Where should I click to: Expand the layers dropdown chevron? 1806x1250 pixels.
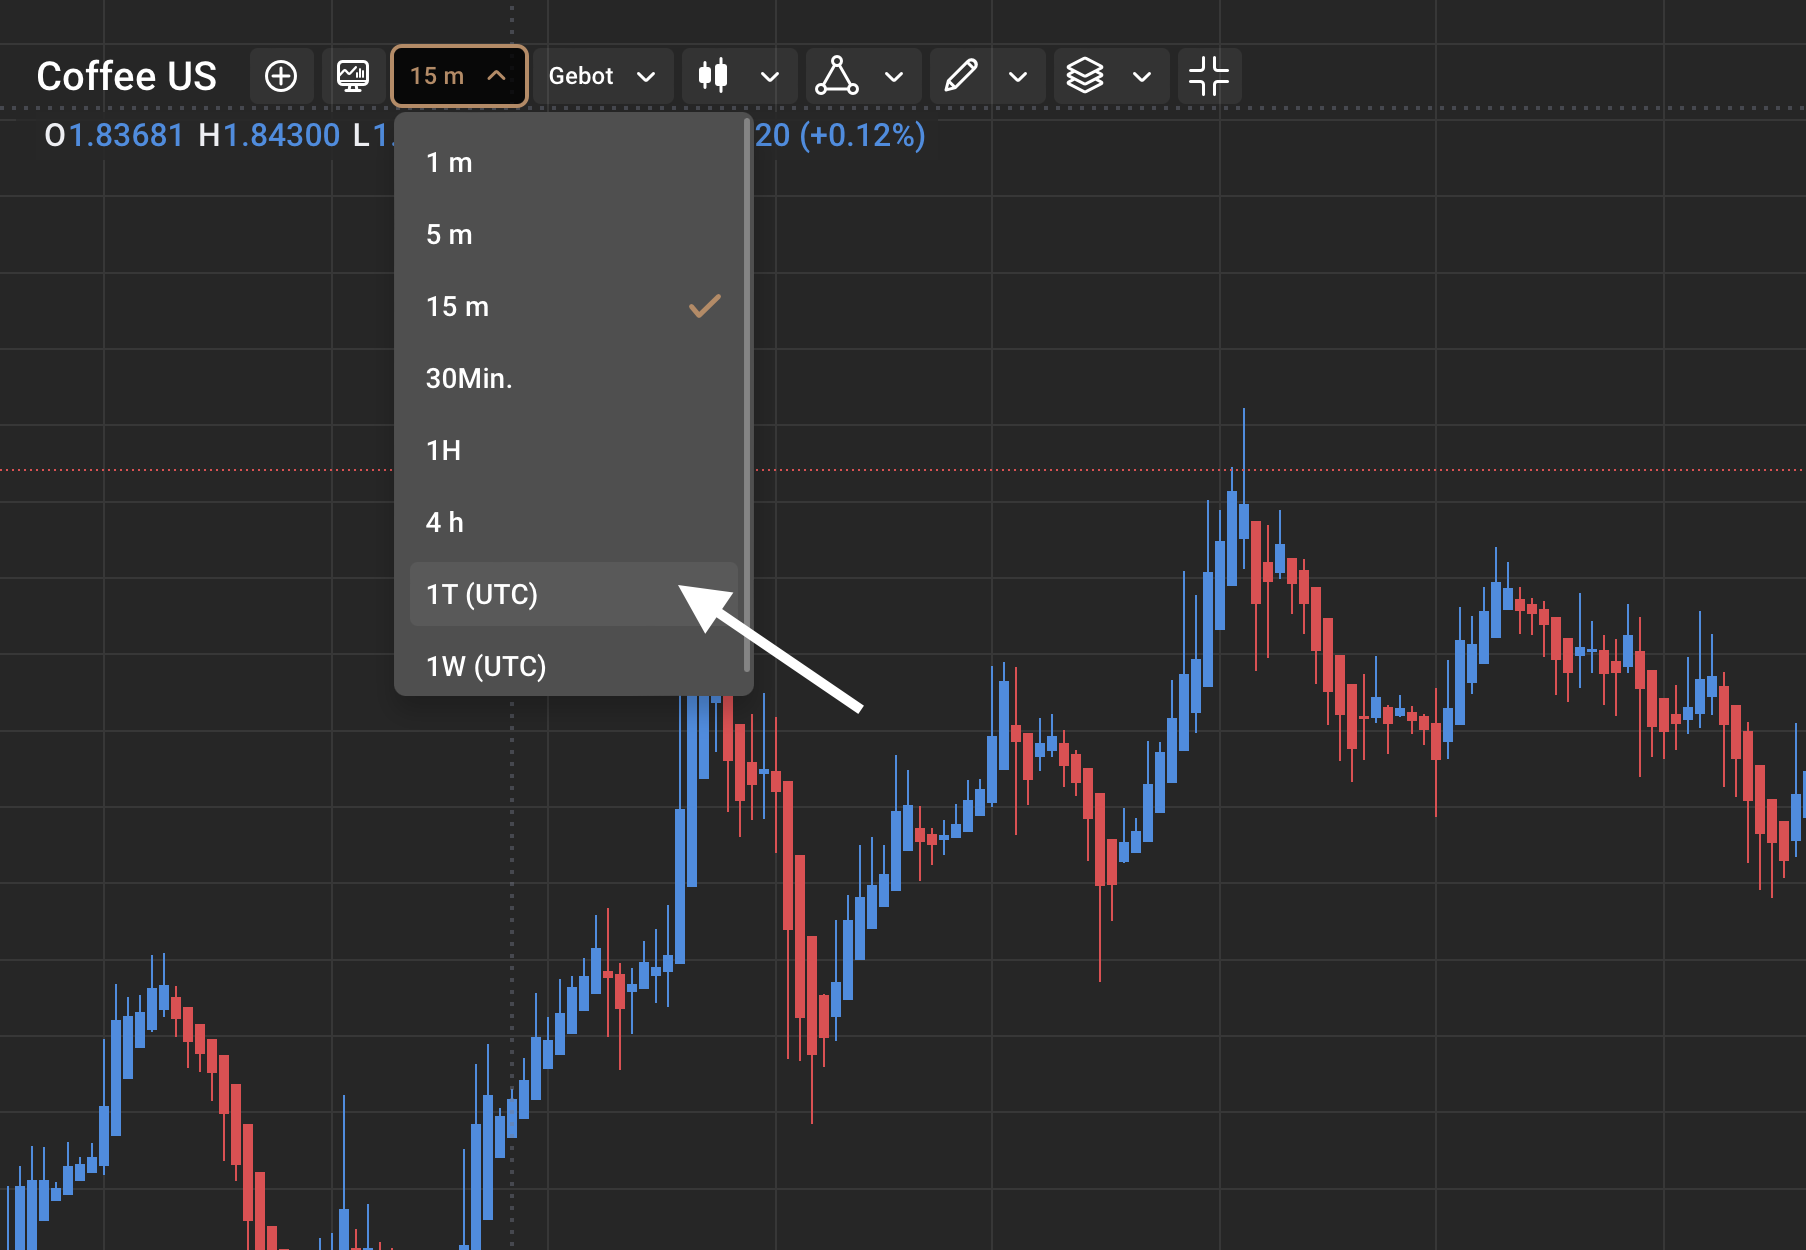(1142, 76)
